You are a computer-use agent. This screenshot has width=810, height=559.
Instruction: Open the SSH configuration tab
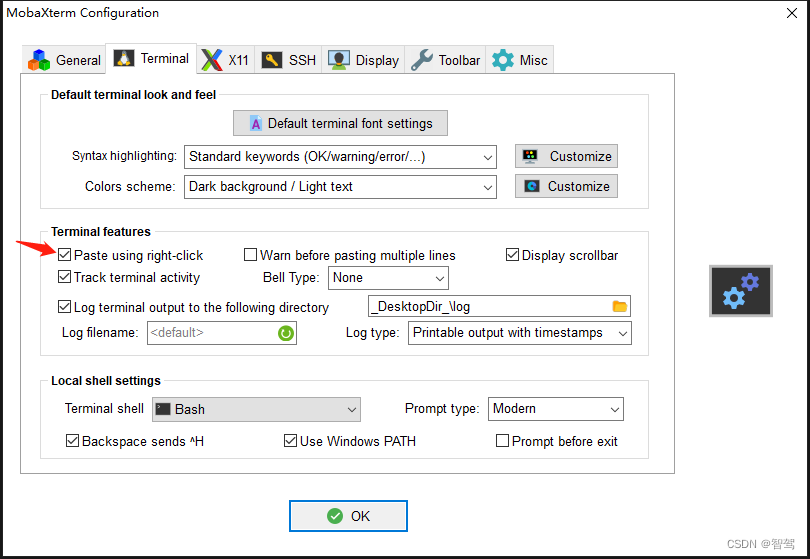(x=288, y=60)
